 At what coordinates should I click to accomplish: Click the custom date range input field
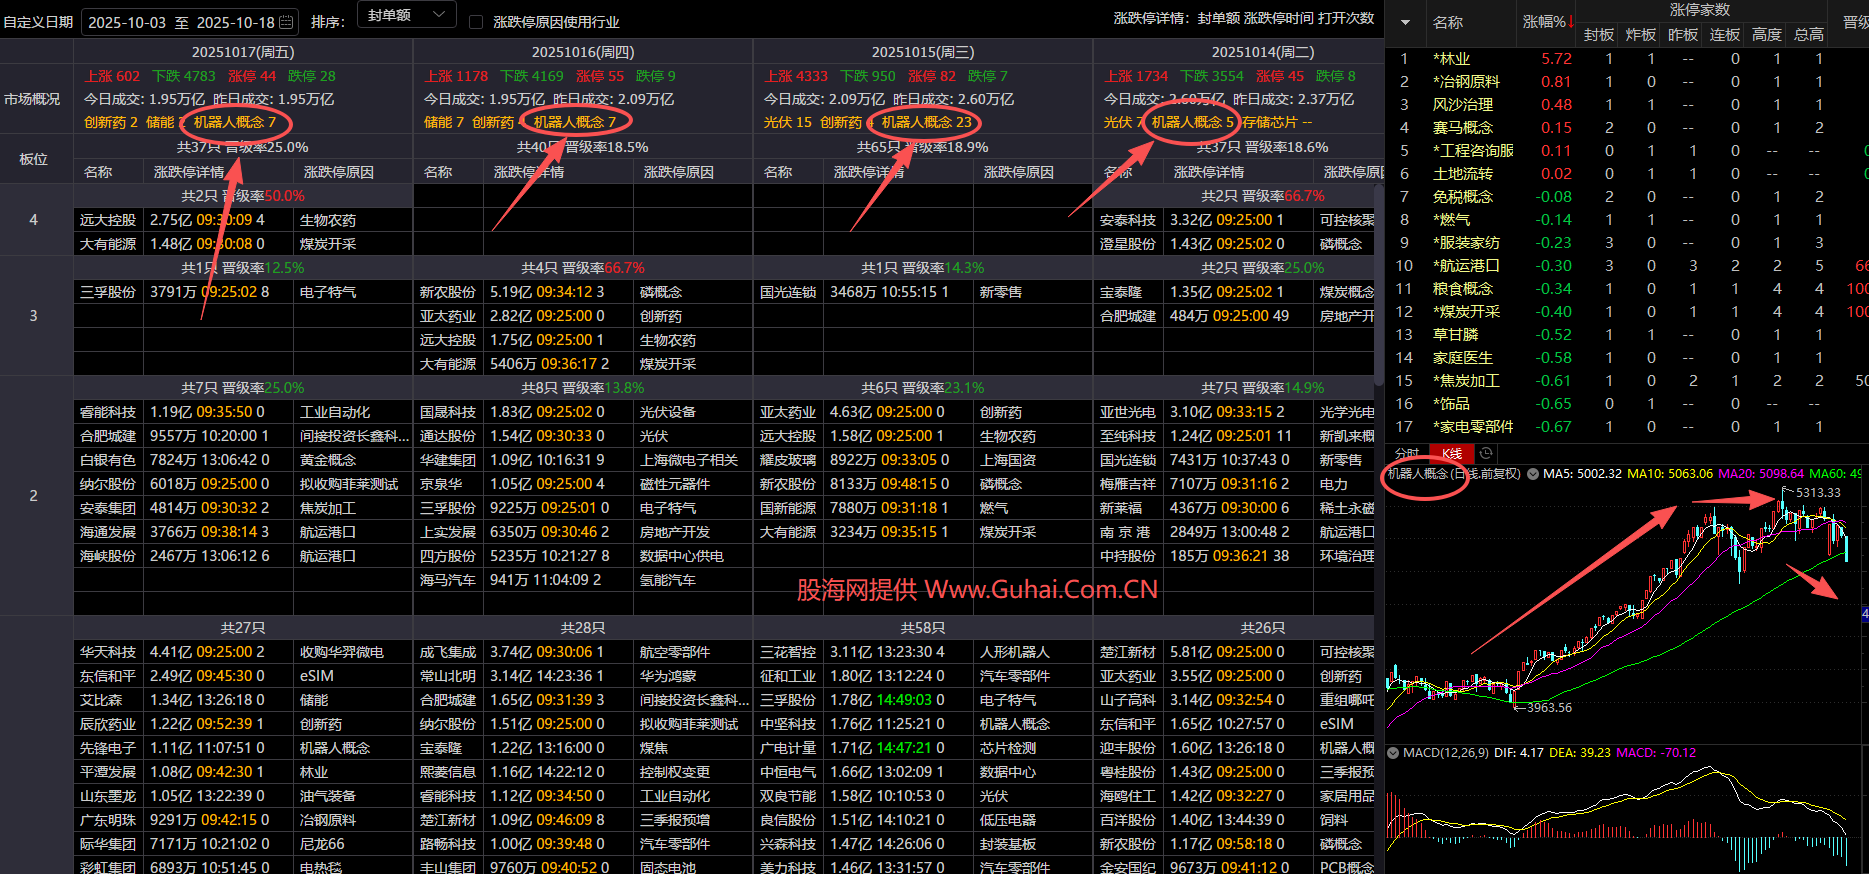pyautogui.click(x=180, y=22)
